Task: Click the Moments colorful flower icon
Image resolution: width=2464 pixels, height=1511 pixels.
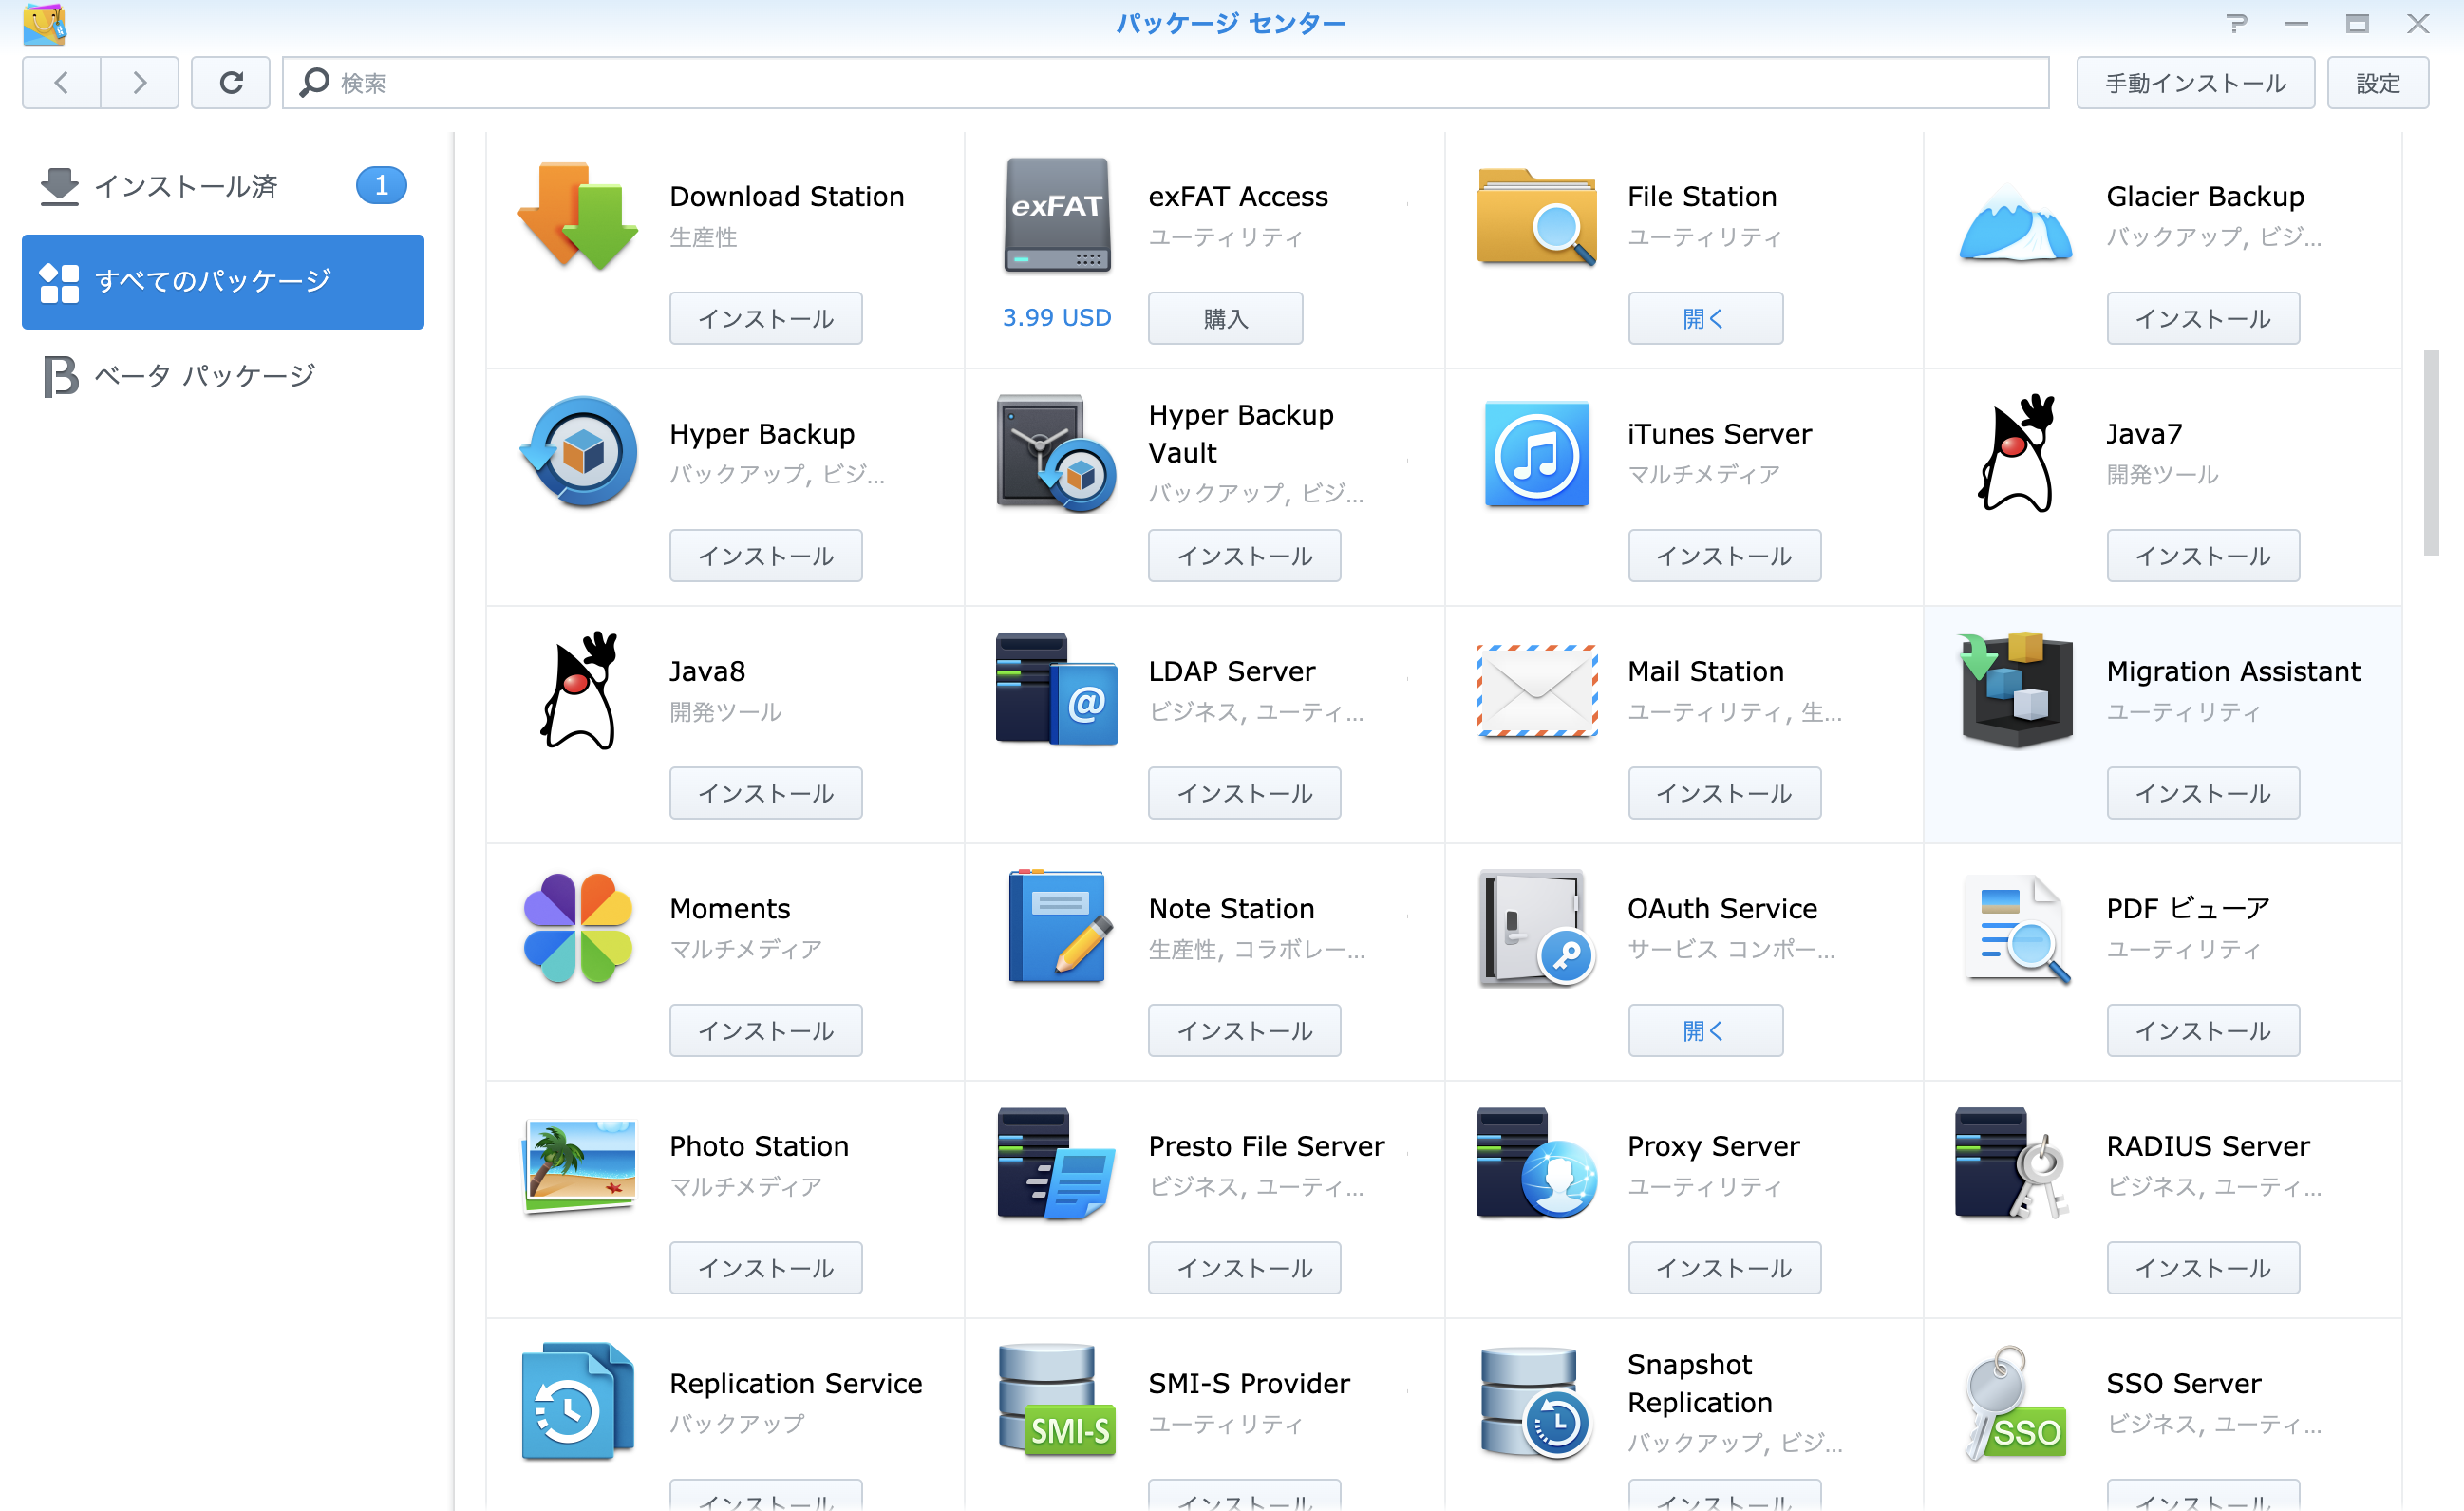Action: [x=578, y=928]
